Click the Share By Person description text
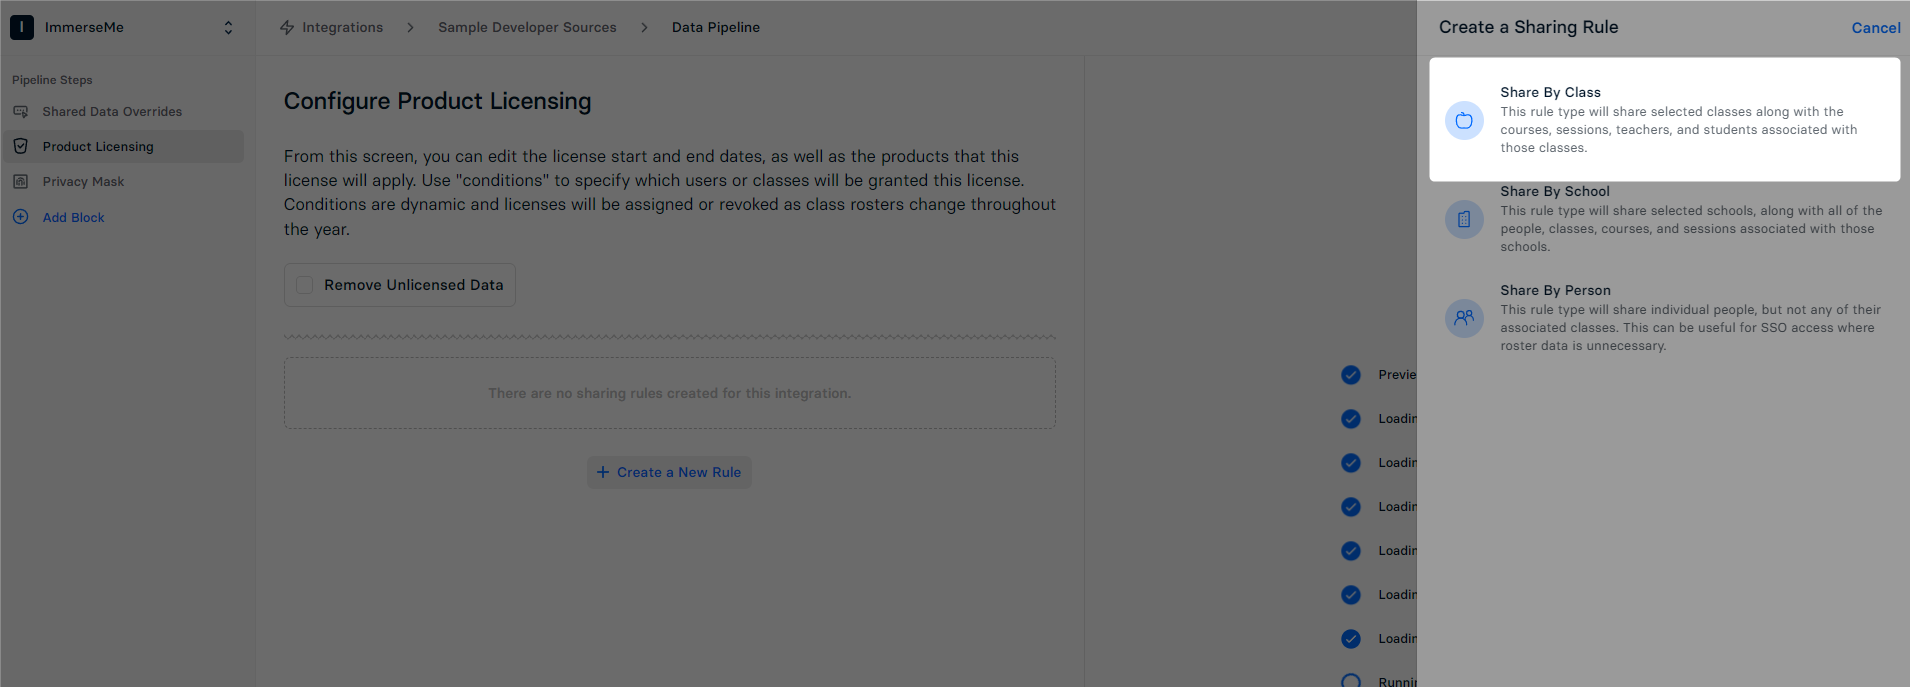The height and width of the screenshot is (687, 1910). (x=1690, y=328)
